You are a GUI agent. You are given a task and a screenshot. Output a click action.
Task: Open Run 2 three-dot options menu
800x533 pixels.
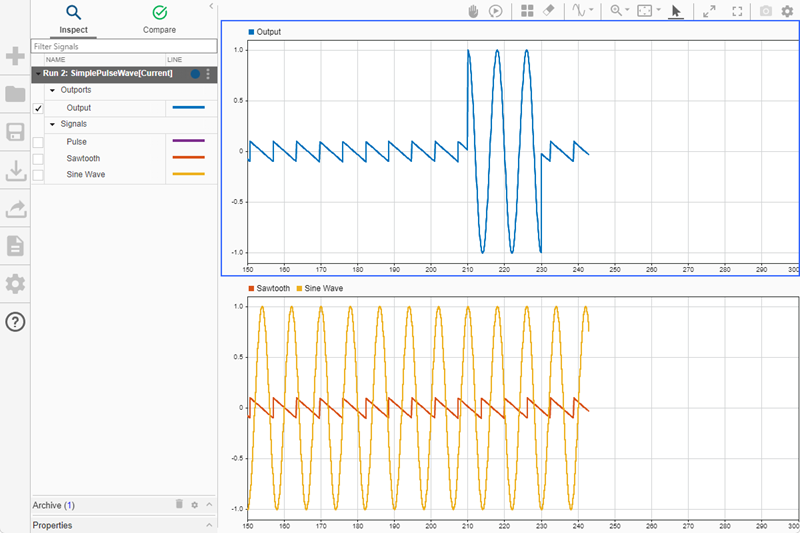[208, 74]
